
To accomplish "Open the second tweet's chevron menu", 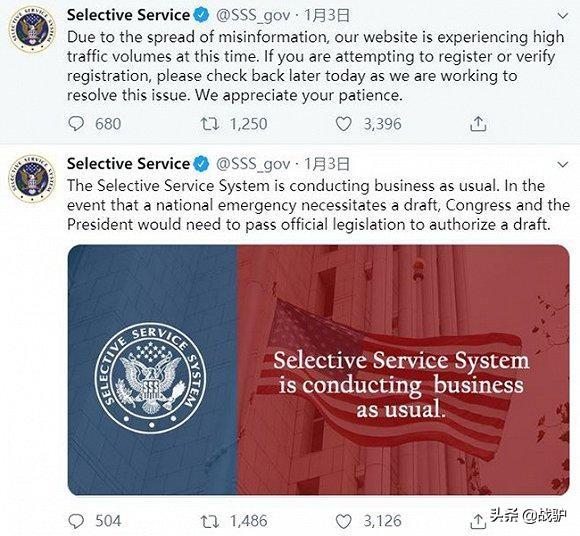I will pos(563,164).
